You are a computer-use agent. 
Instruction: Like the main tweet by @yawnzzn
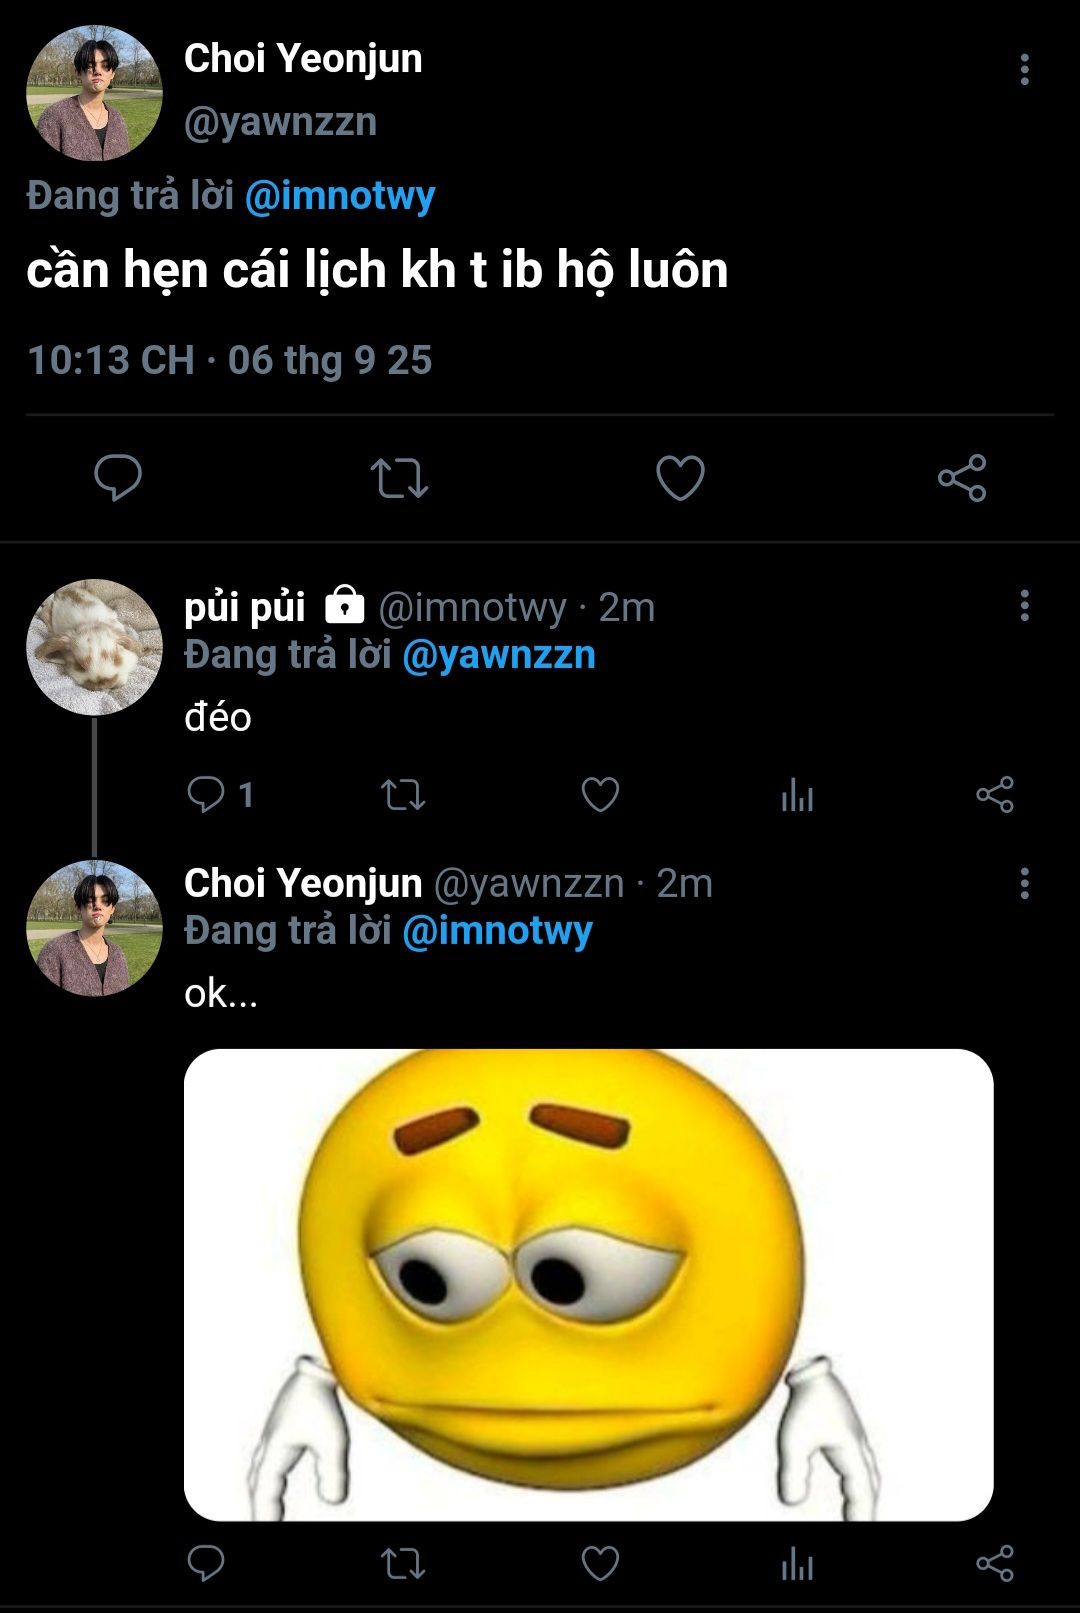coord(680,478)
